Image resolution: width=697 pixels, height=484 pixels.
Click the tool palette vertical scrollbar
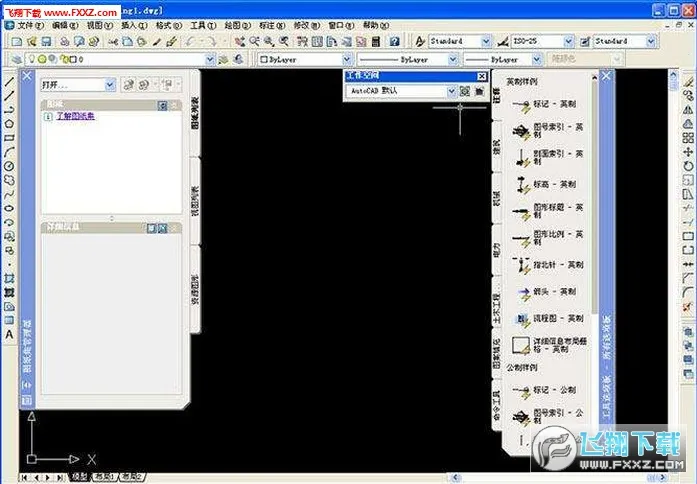594,196
